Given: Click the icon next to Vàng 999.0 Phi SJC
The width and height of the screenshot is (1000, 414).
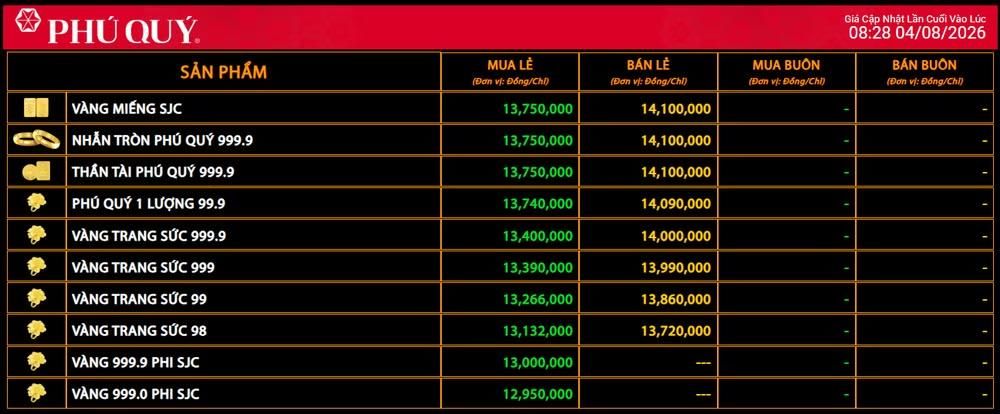Looking at the screenshot, I should pyautogui.click(x=36, y=393).
